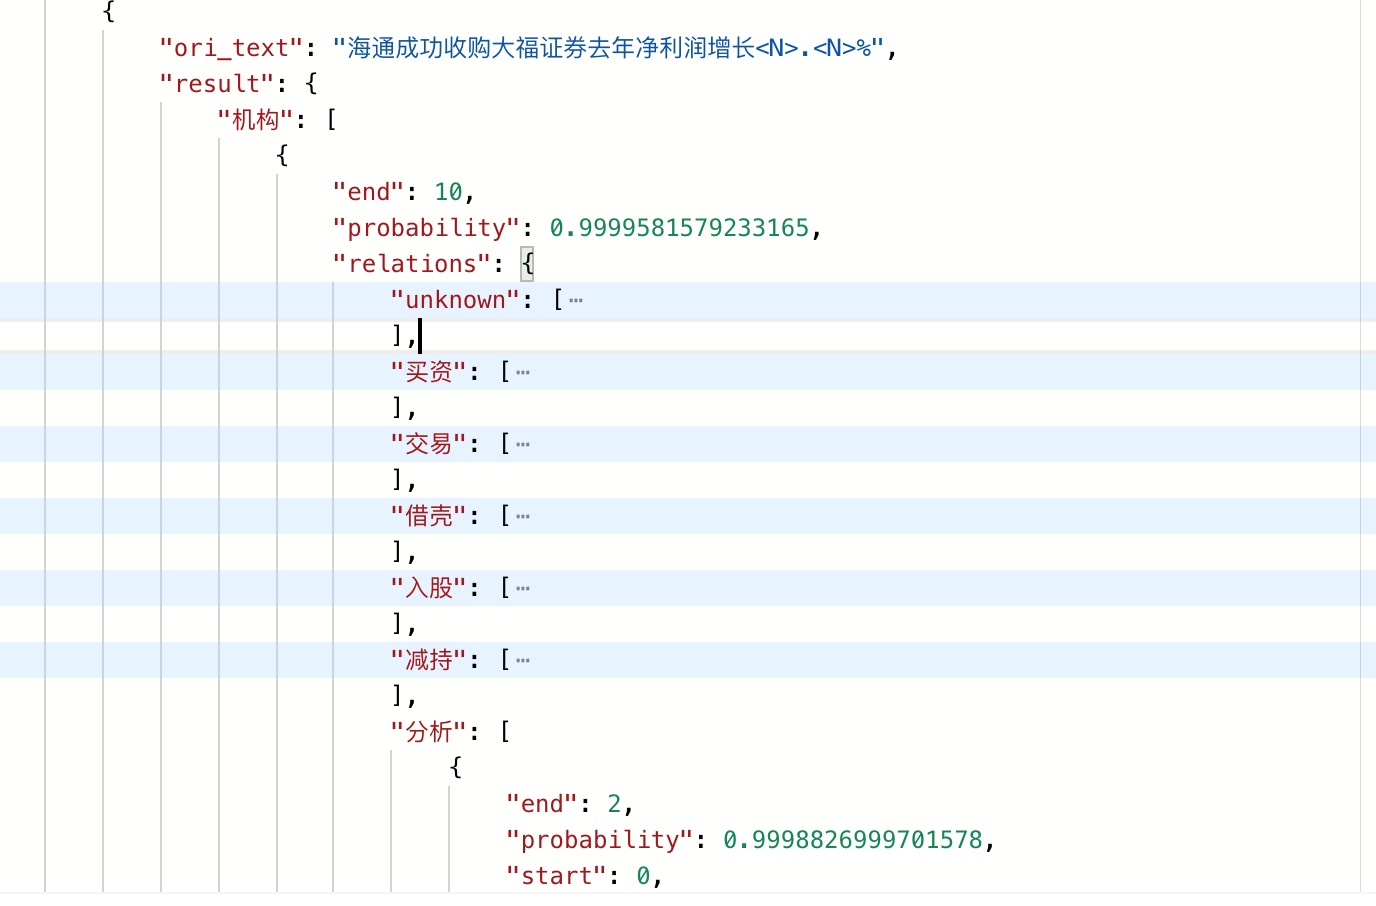Click the opening brace under "分析"
This screenshot has height=906, width=1376.
click(456, 768)
